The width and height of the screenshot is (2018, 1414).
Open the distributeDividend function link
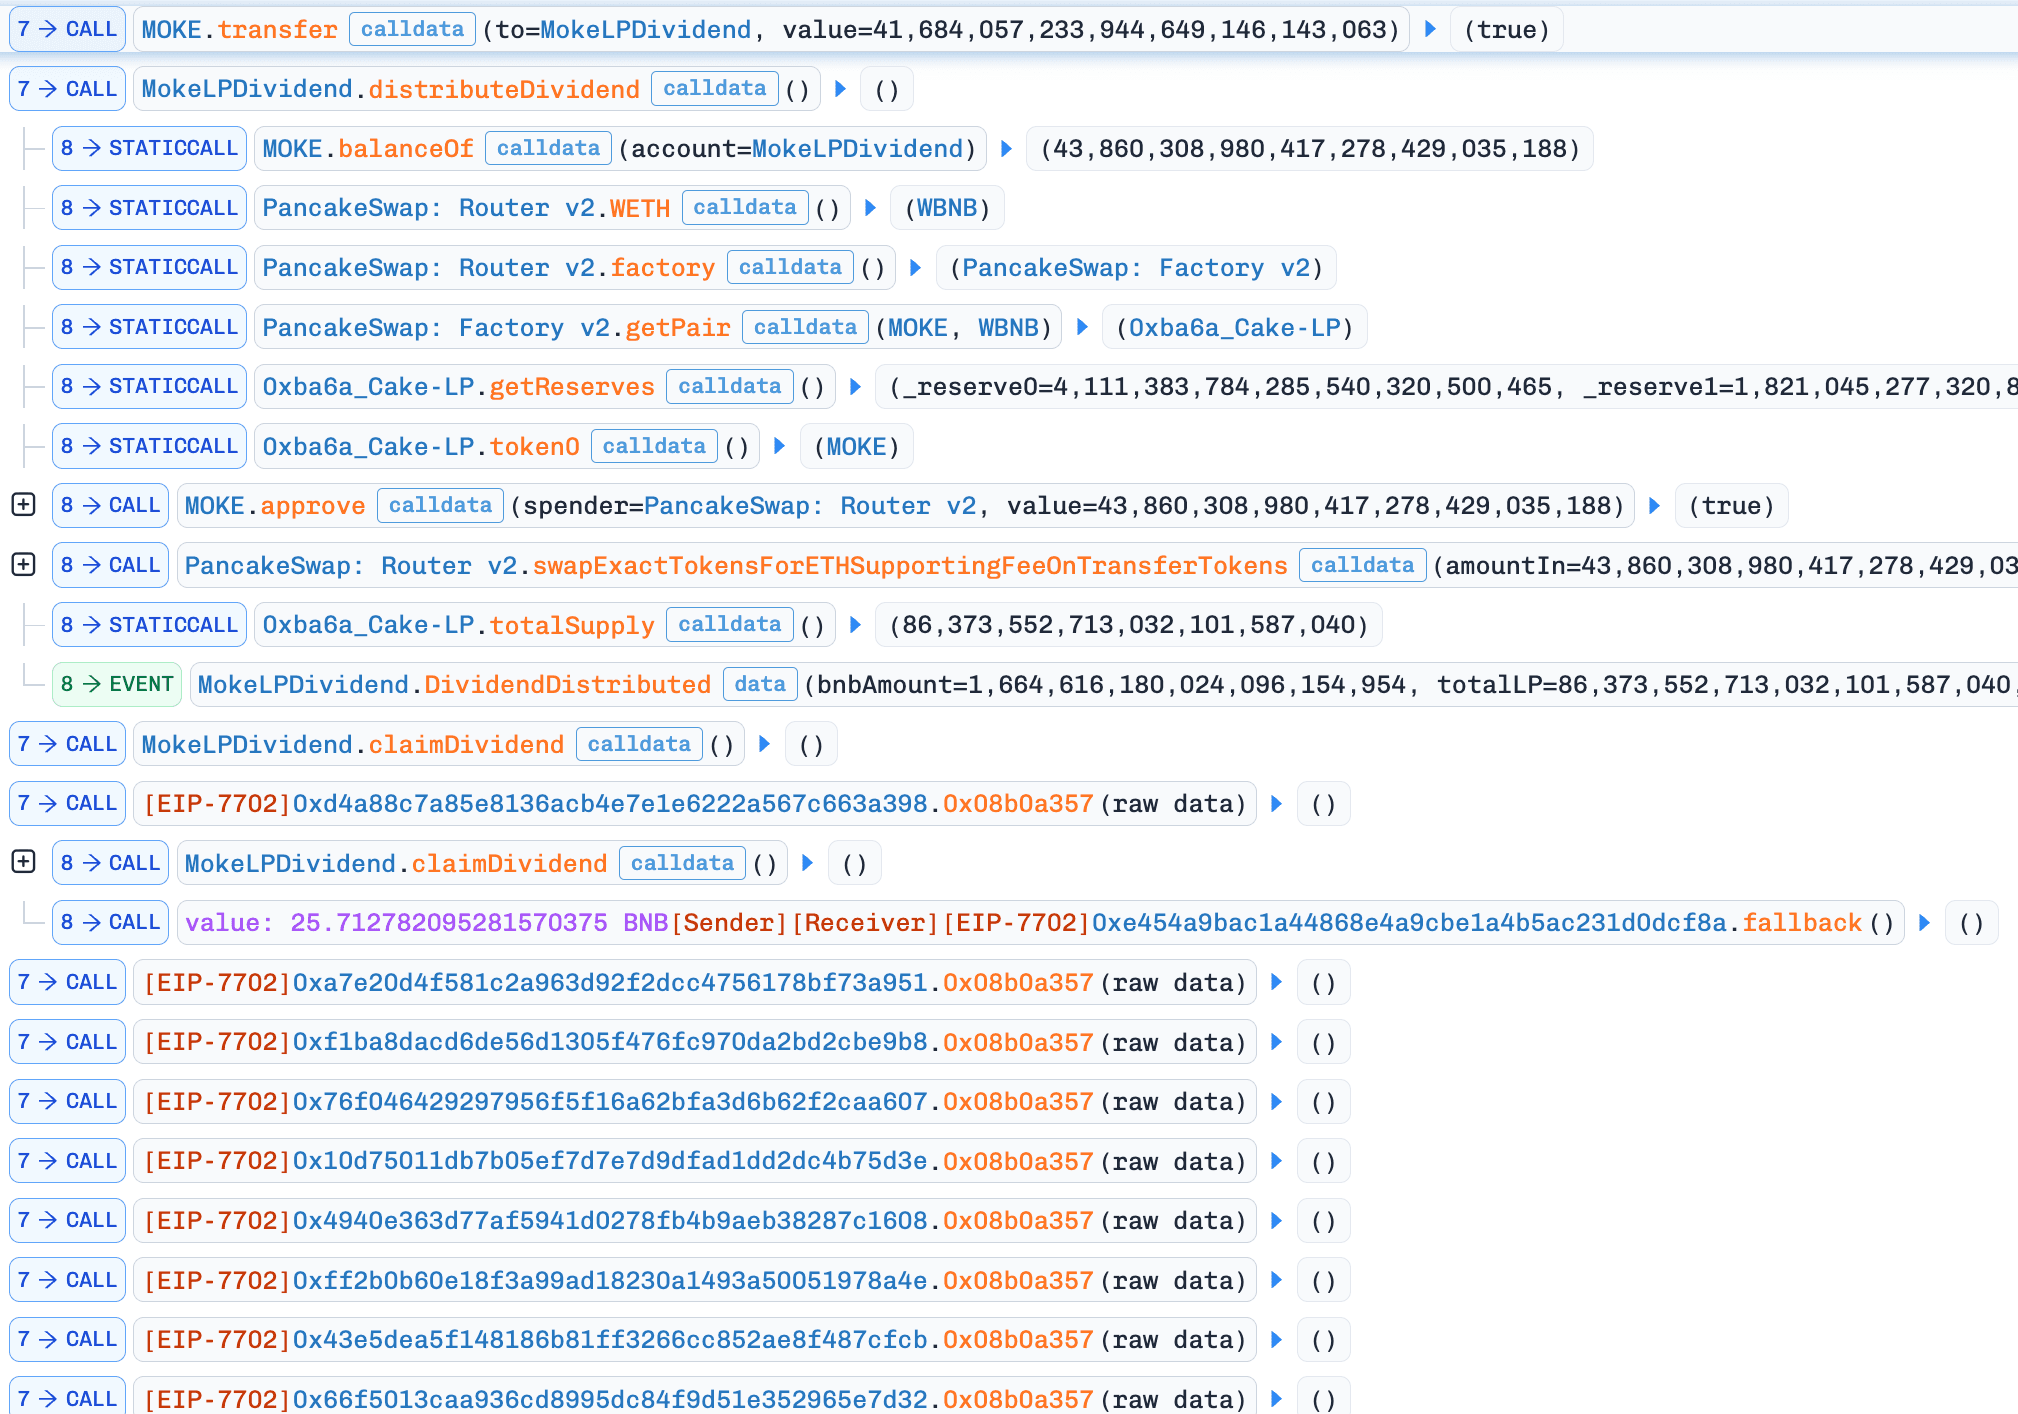coord(504,89)
